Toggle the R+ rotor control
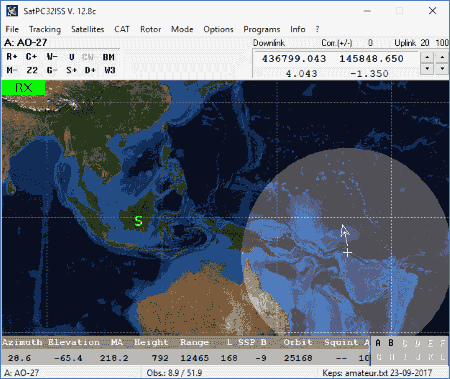Image resolution: width=450 pixels, height=379 pixels. click(x=12, y=57)
